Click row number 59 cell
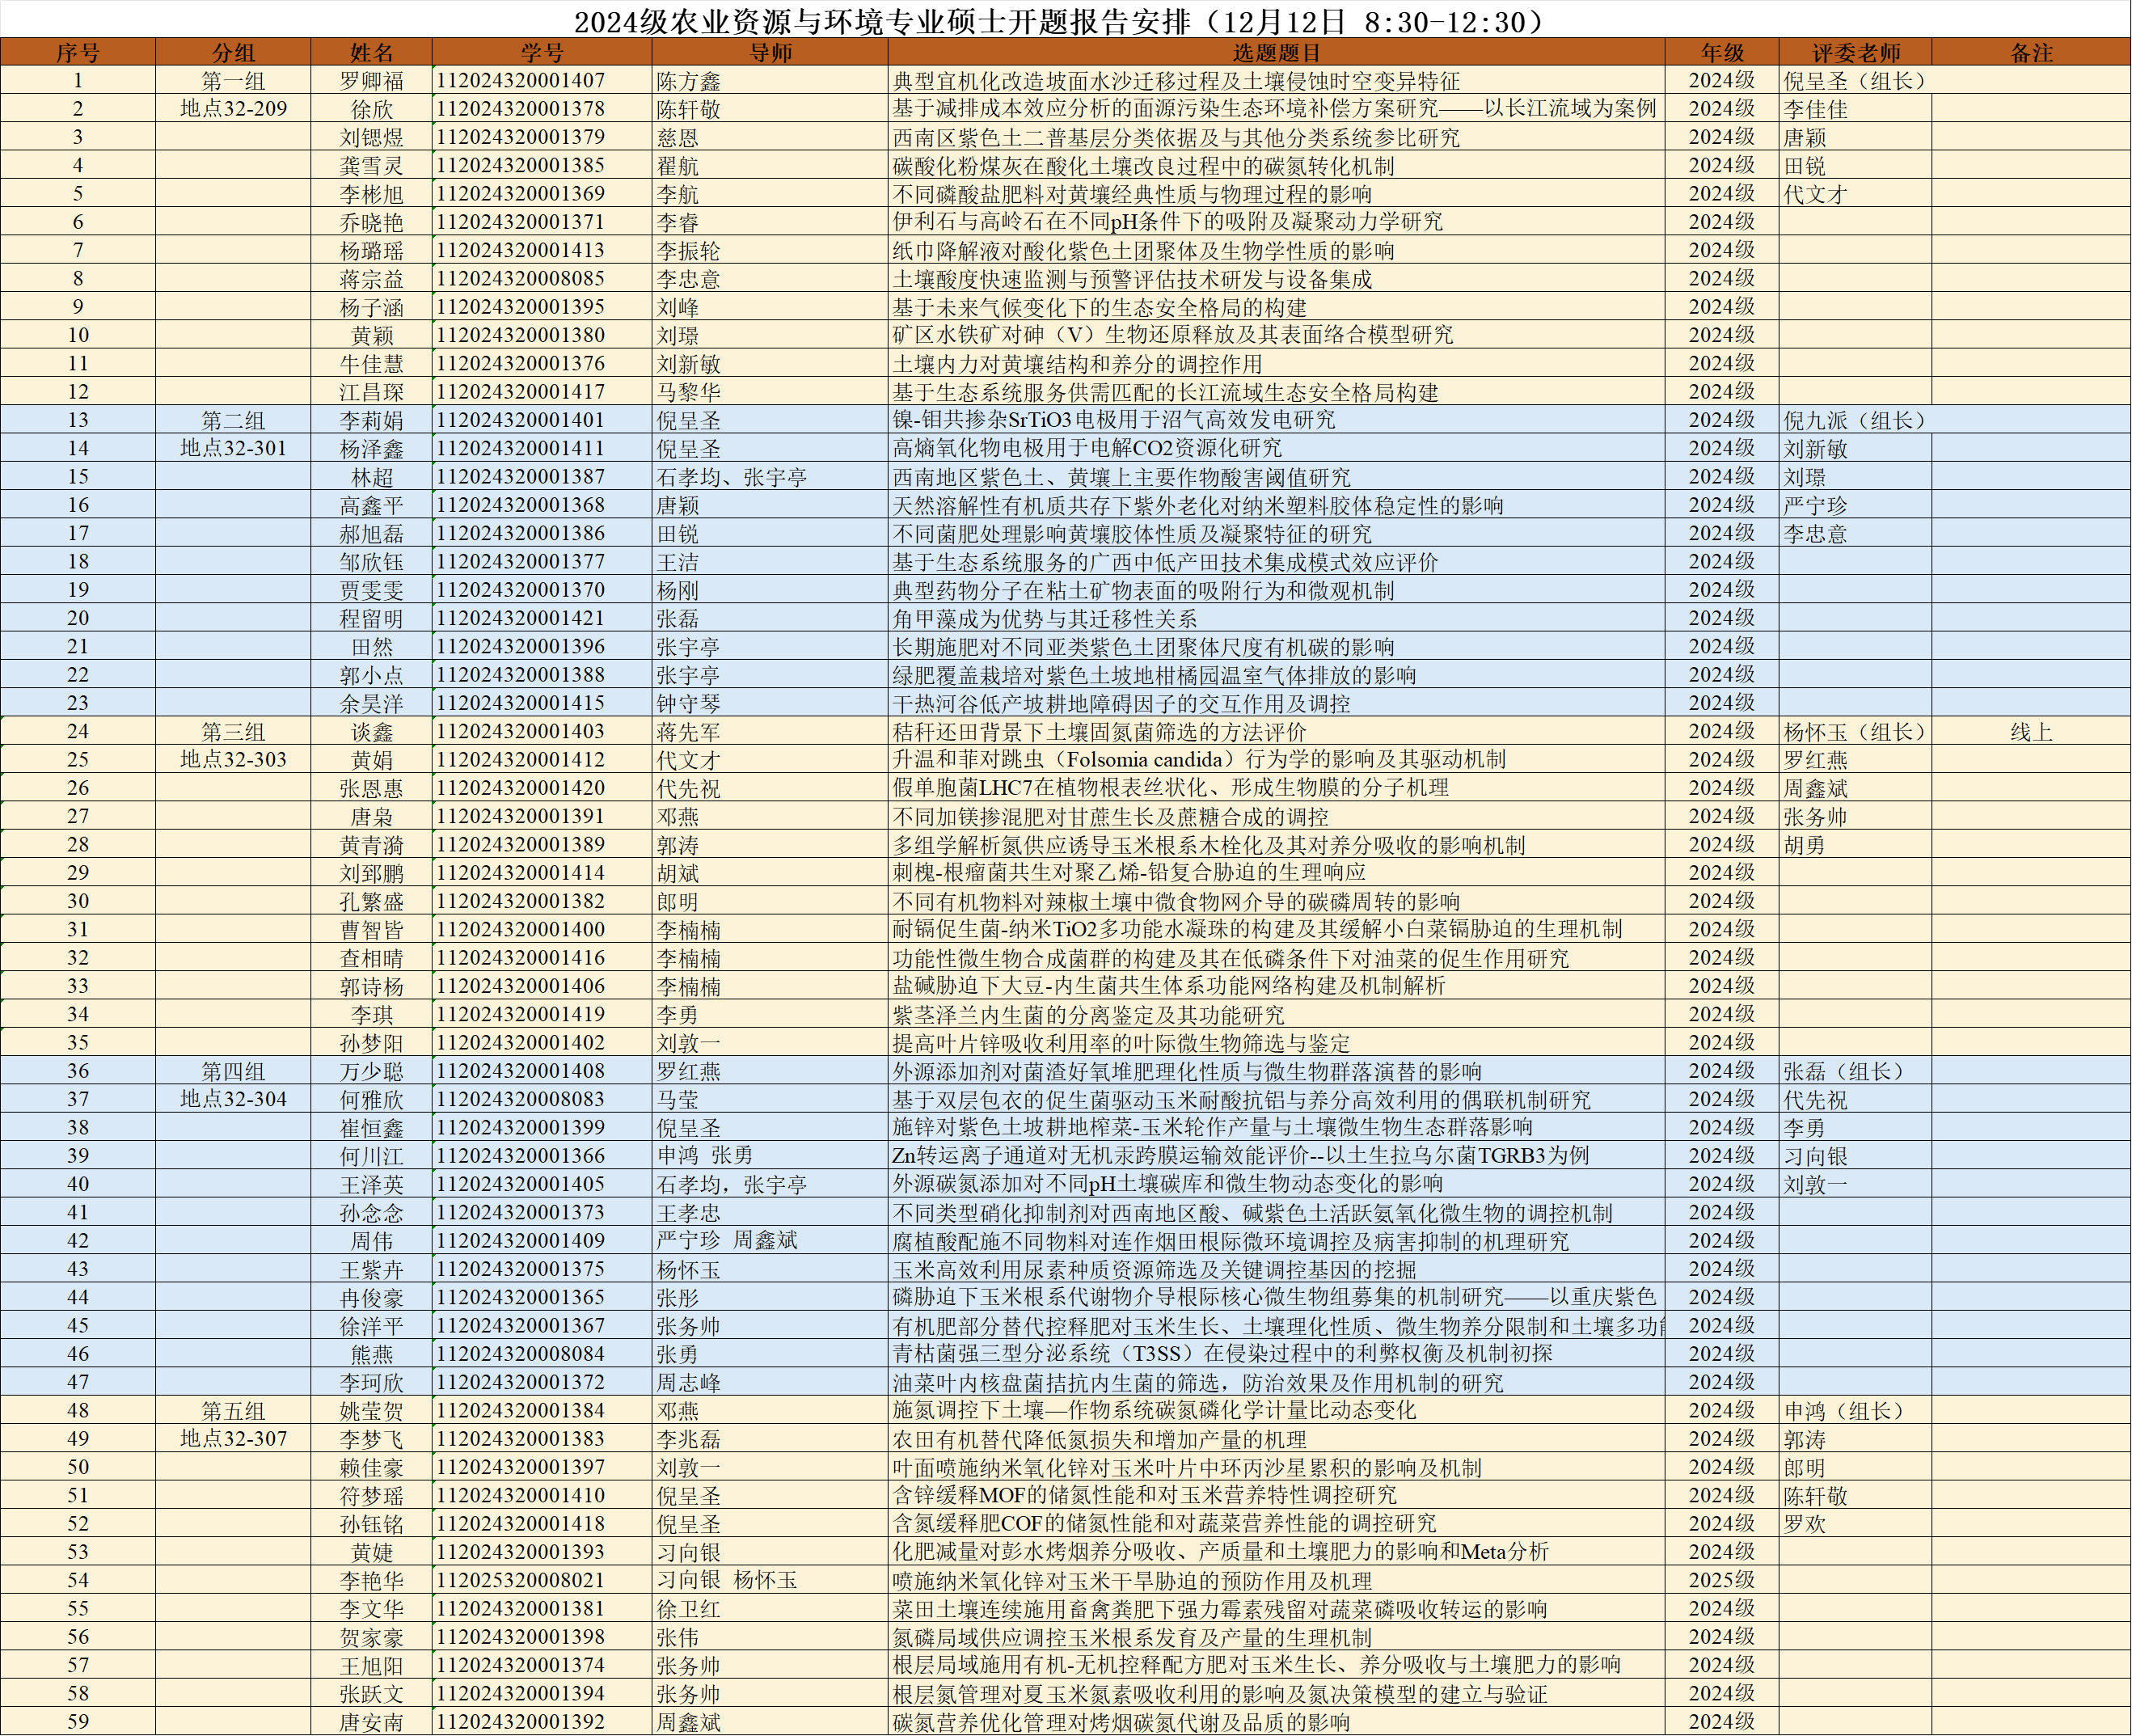The image size is (2132, 1736). pos(77,1721)
